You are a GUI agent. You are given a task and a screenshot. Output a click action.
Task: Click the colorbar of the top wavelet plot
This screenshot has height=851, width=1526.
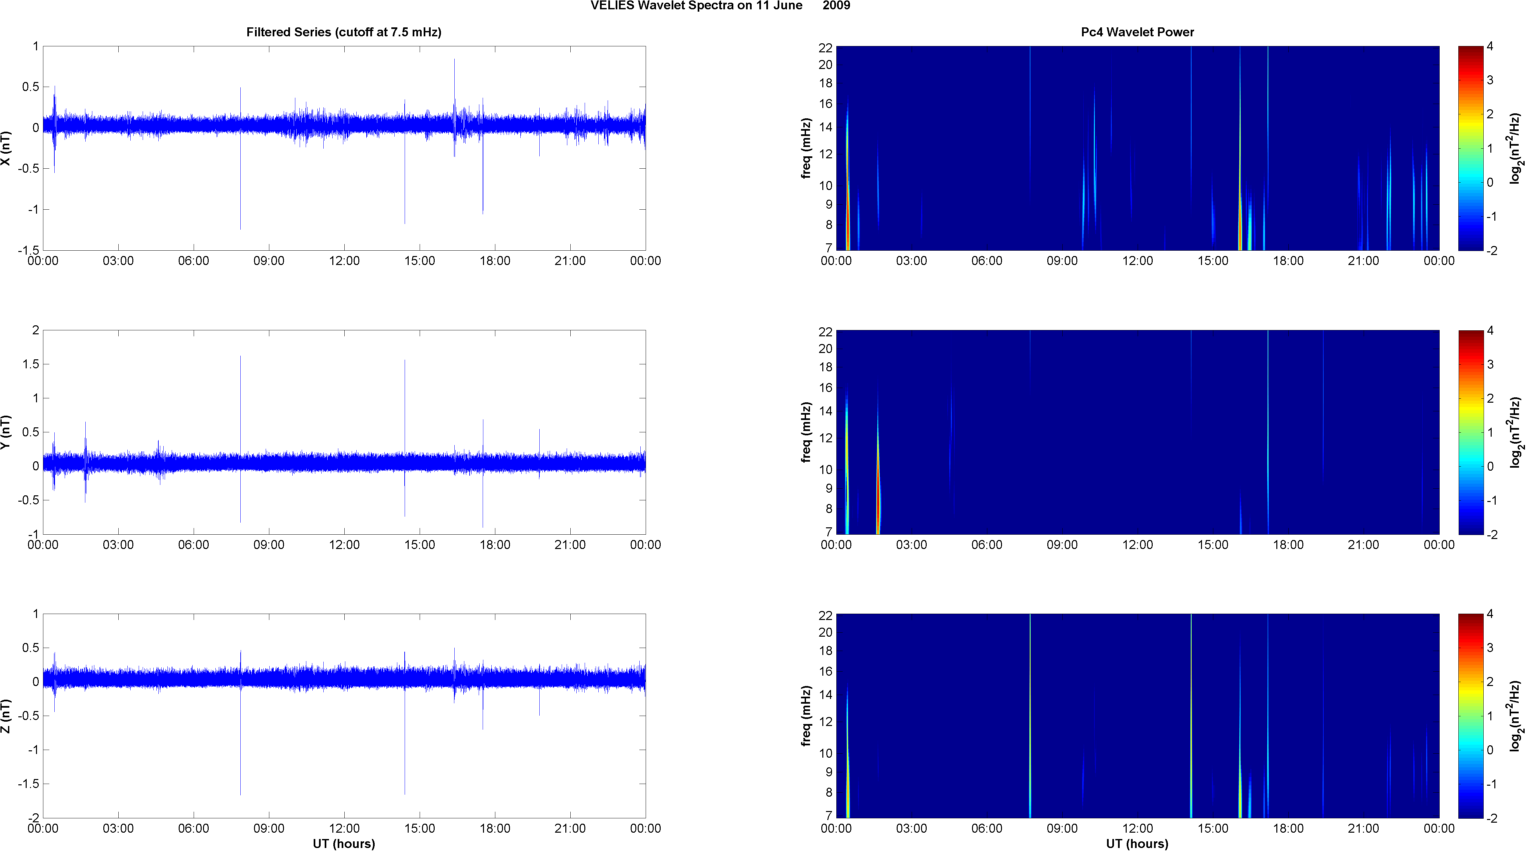click(x=1470, y=148)
